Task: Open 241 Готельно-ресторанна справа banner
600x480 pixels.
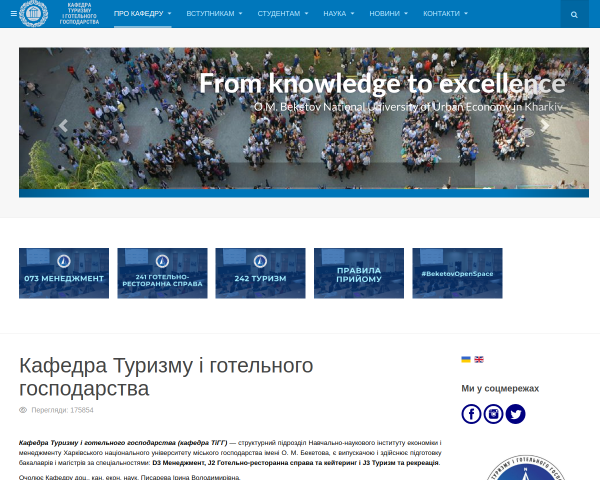Action: click(162, 273)
